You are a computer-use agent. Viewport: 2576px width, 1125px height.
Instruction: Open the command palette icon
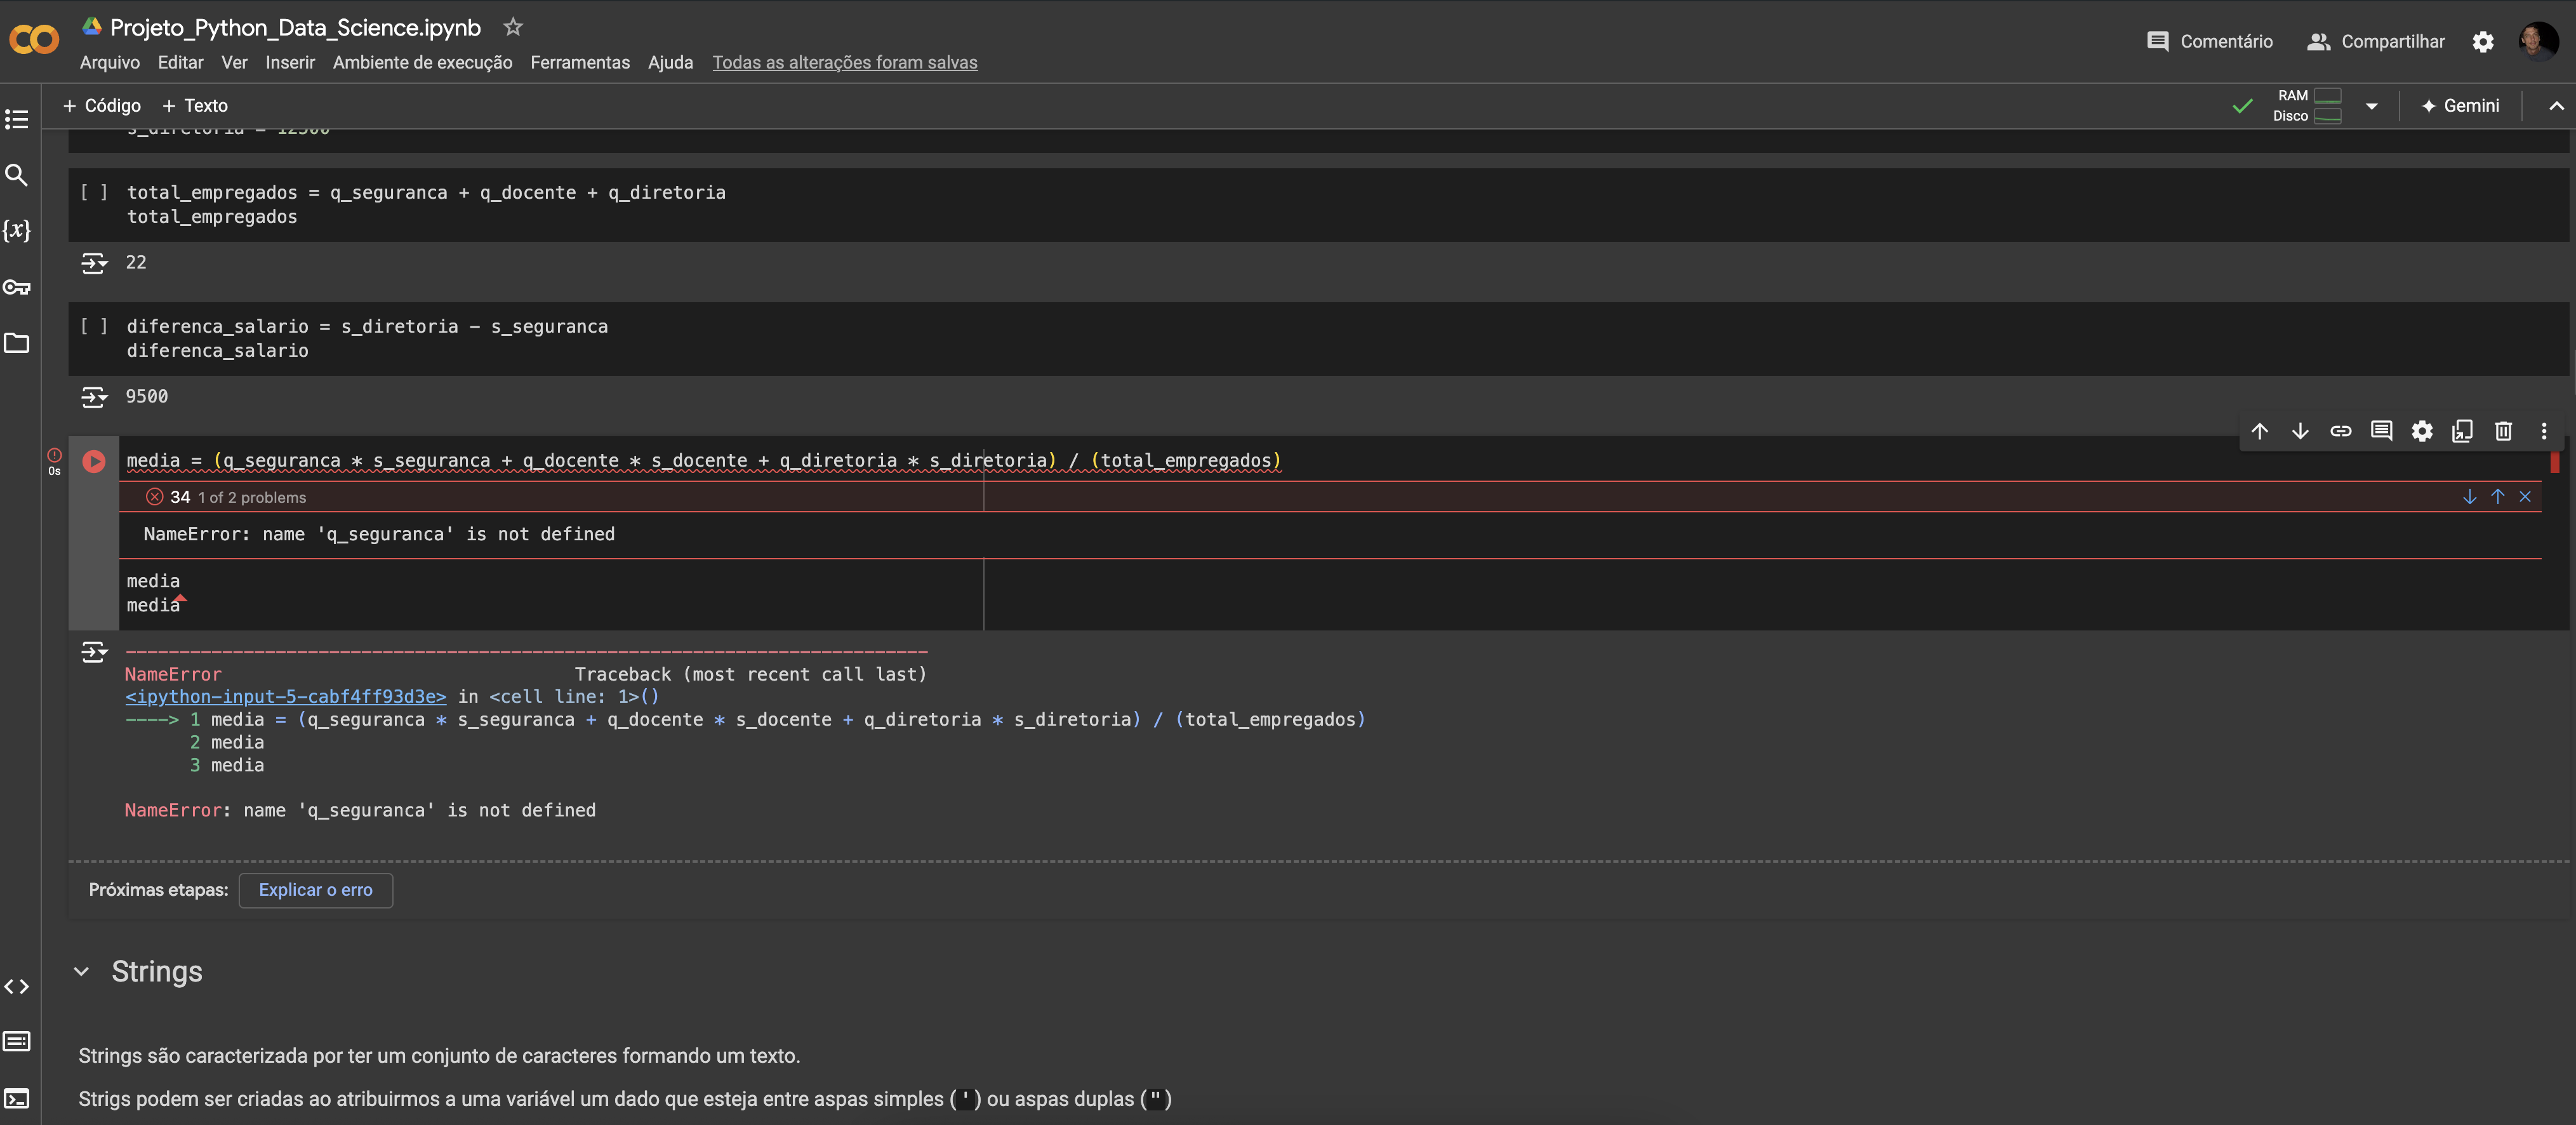[16, 1041]
